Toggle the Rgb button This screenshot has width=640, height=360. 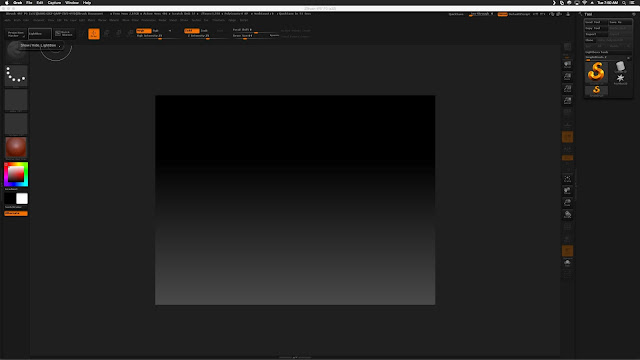[x=156, y=31]
